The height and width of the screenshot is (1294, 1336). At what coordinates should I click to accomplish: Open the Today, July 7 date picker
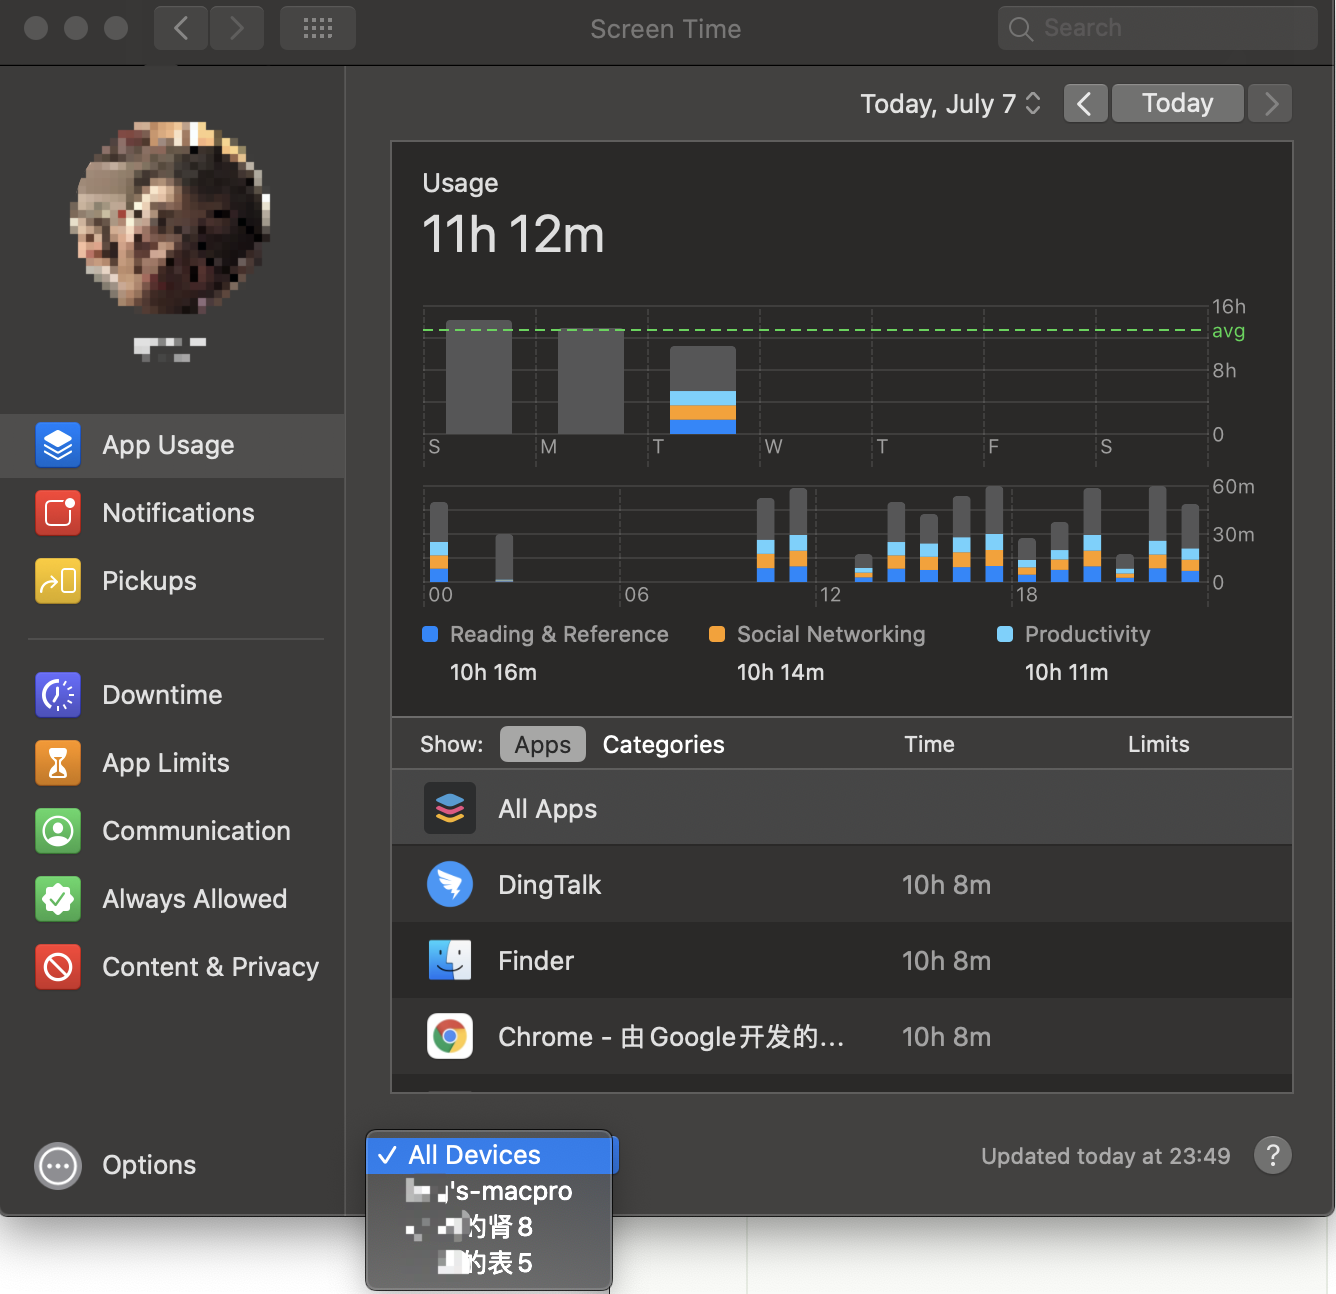951,104
